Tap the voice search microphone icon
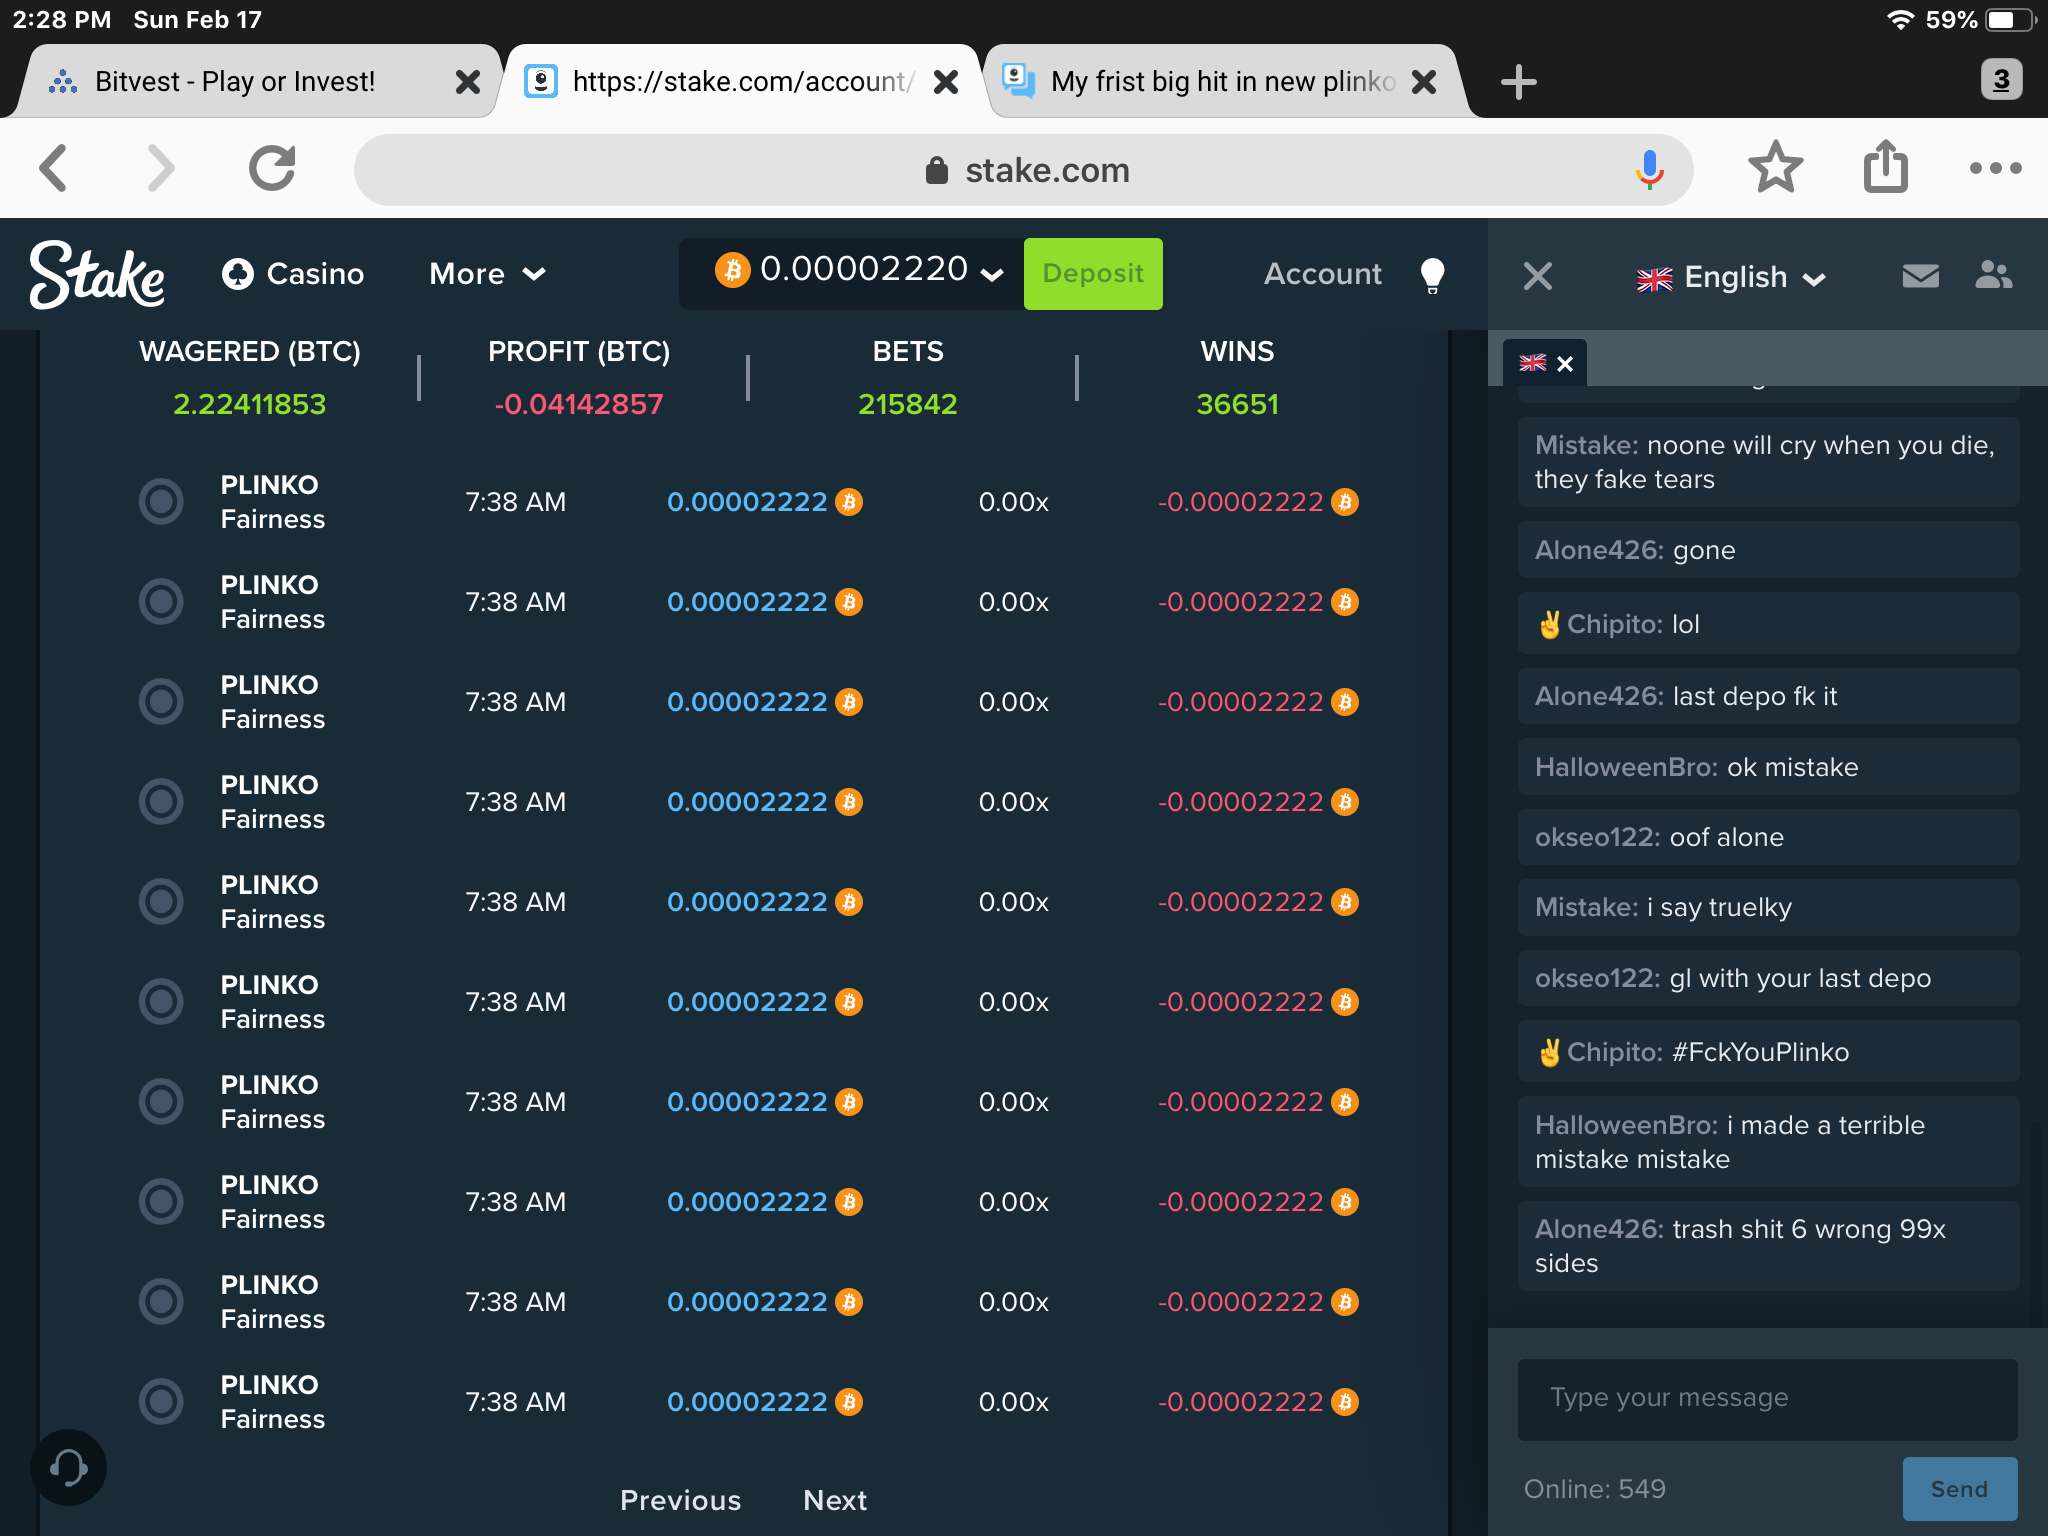The height and width of the screenshot is (1536, 2048). click(x=1649, y=170)
